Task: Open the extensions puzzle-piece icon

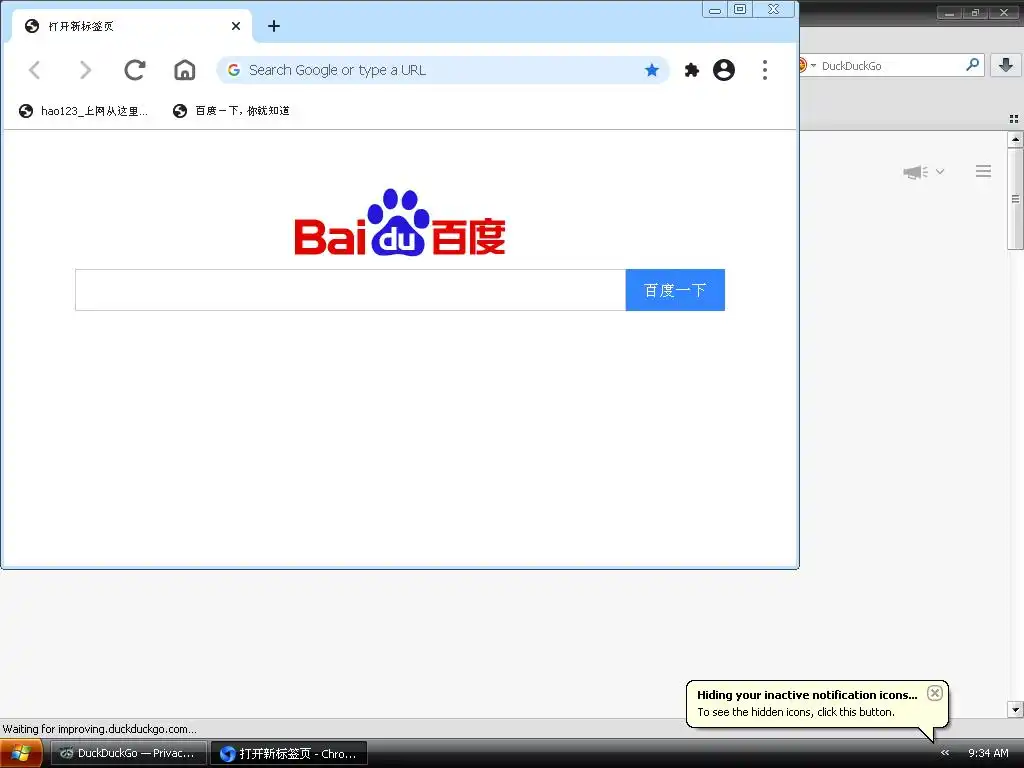Action: click(692, 70)
